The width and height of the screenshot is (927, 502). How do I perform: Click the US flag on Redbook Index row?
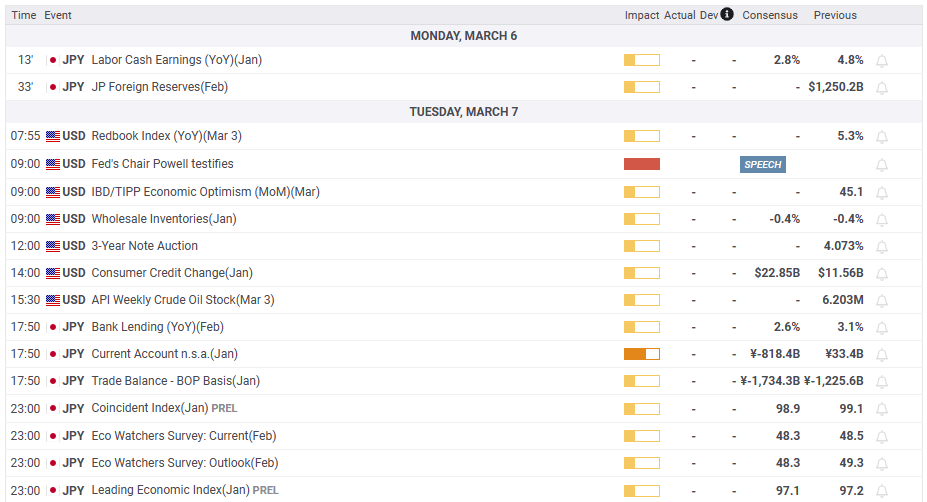pyautogui.click(x=53, y=137)
